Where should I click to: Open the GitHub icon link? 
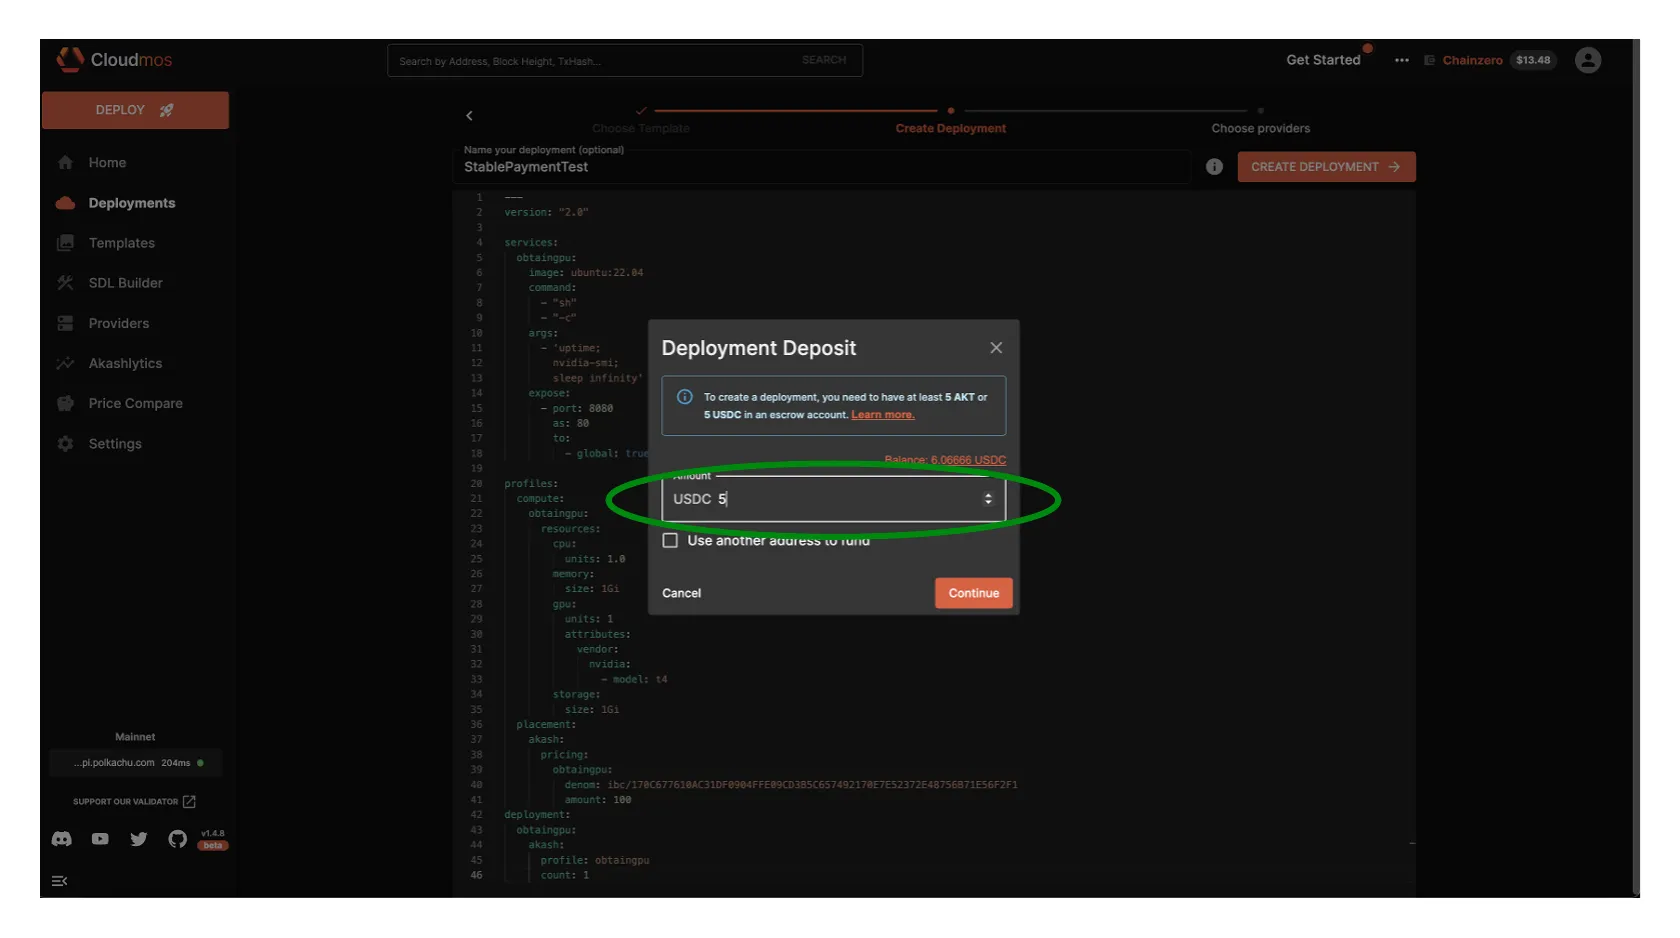coord(177,839)
